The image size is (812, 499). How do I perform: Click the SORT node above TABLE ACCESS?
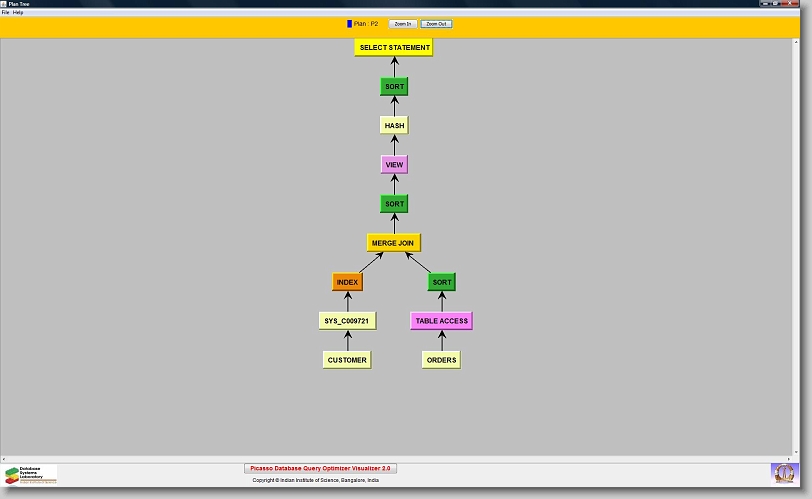442,282
